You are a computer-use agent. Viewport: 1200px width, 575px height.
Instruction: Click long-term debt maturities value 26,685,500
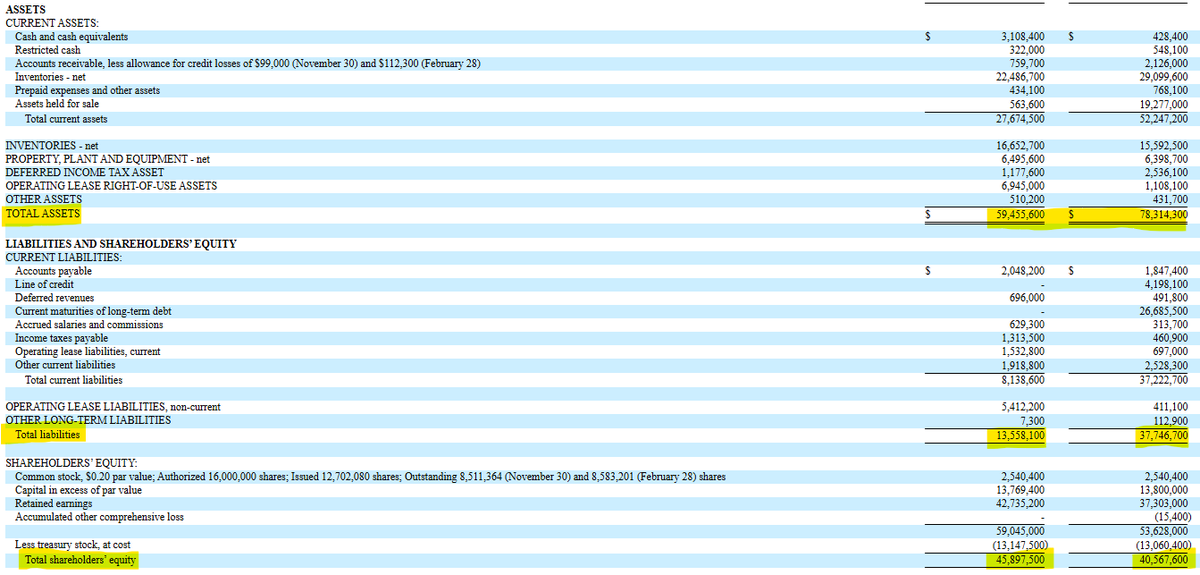(x=1164, y=312)
